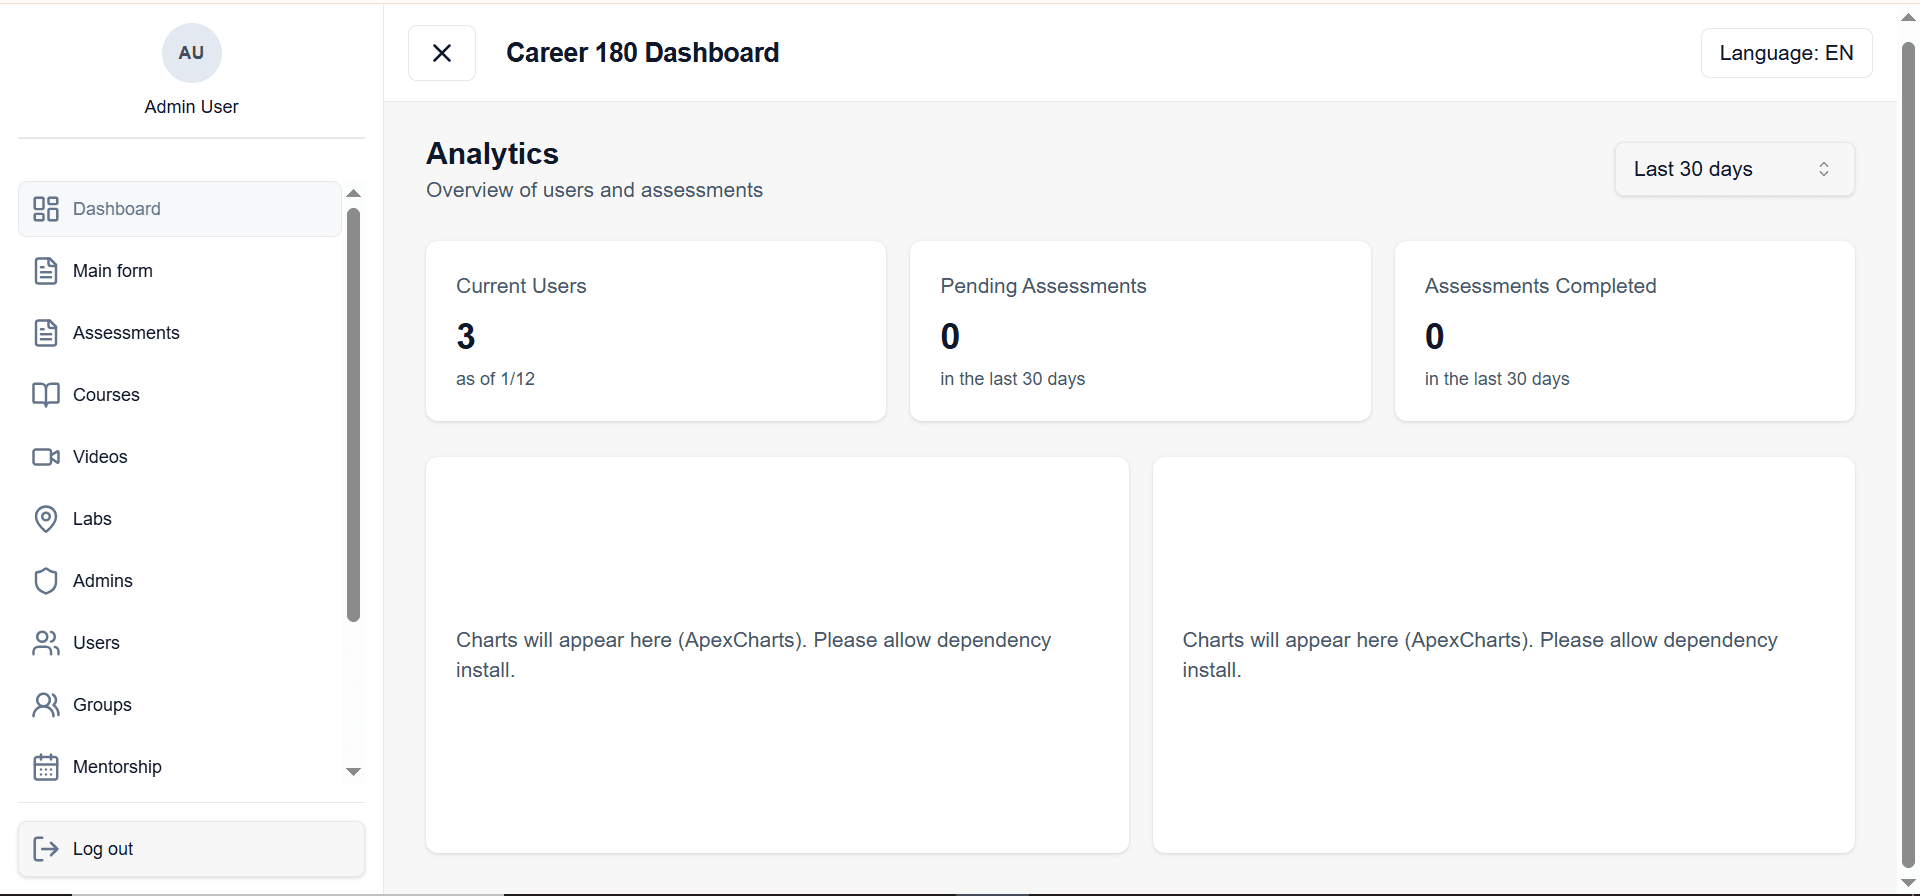Open the Assessments section

pyautogui.click(x=180, y=333)
